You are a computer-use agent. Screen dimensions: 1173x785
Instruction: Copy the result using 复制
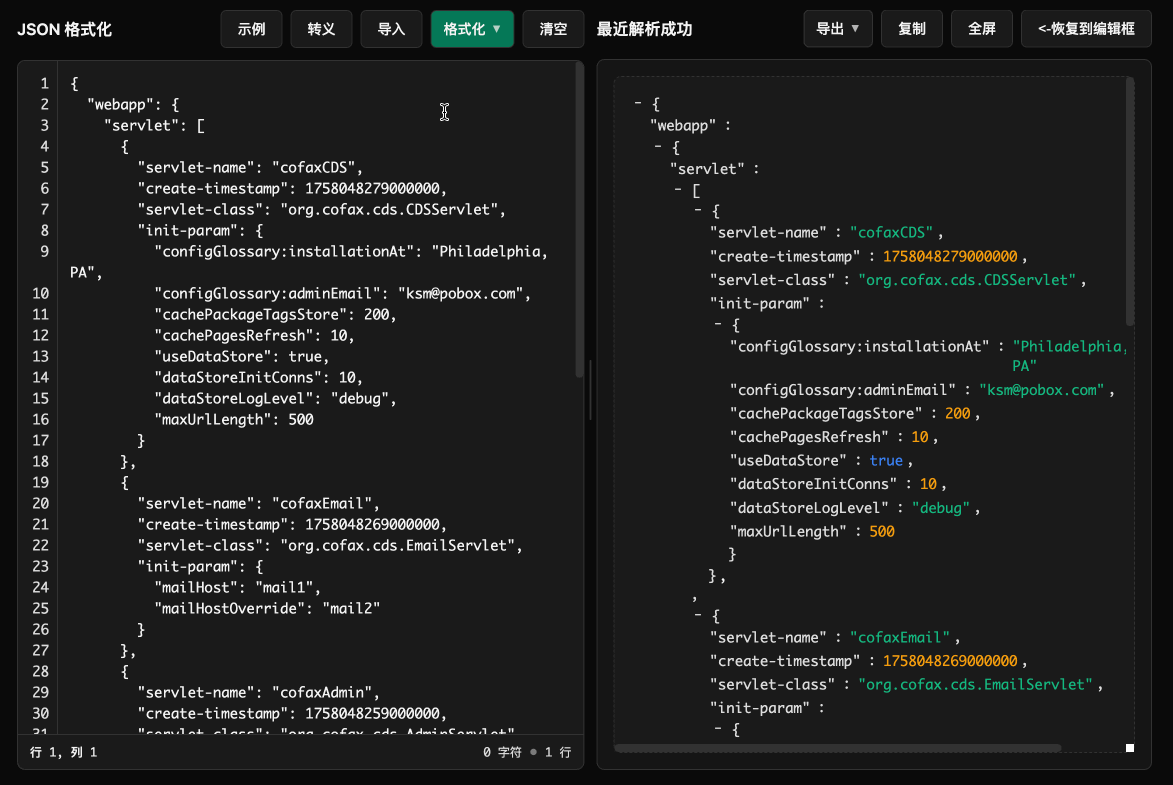[911, 29]
